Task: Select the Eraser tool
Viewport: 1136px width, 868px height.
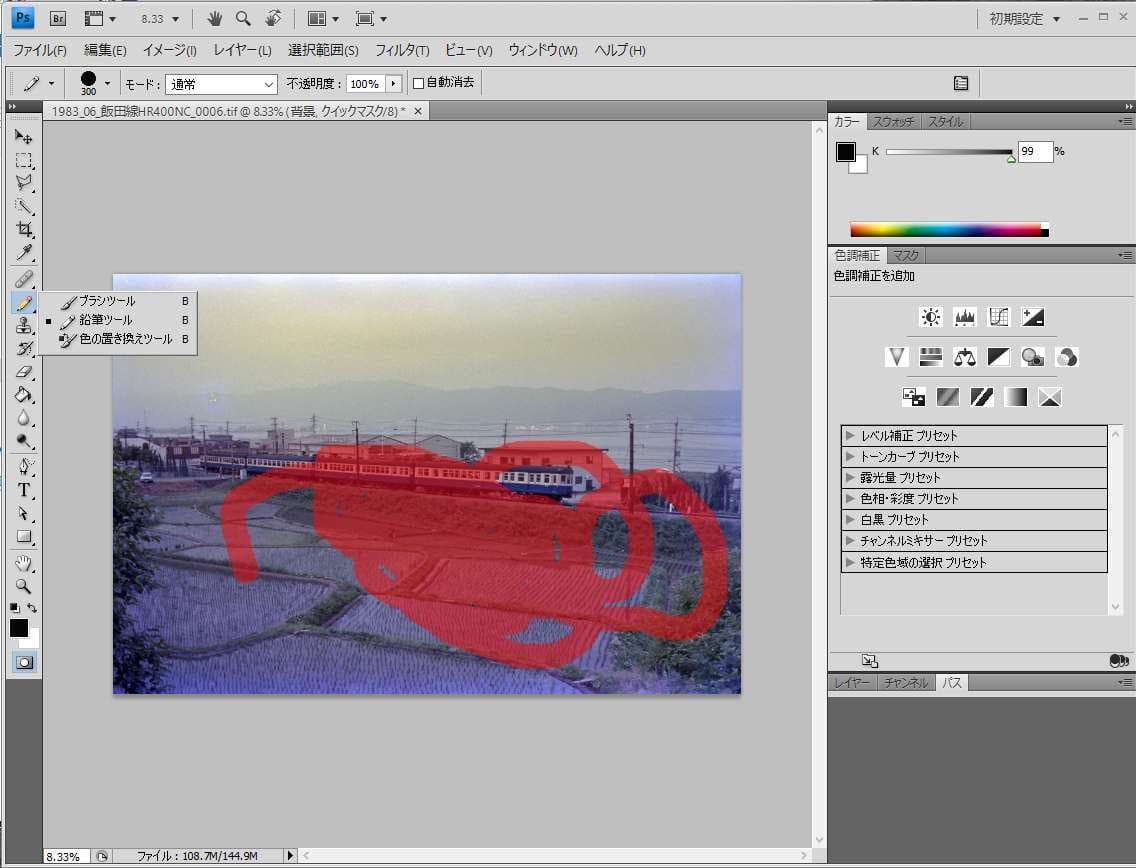Action: click(x=24, y=372)
